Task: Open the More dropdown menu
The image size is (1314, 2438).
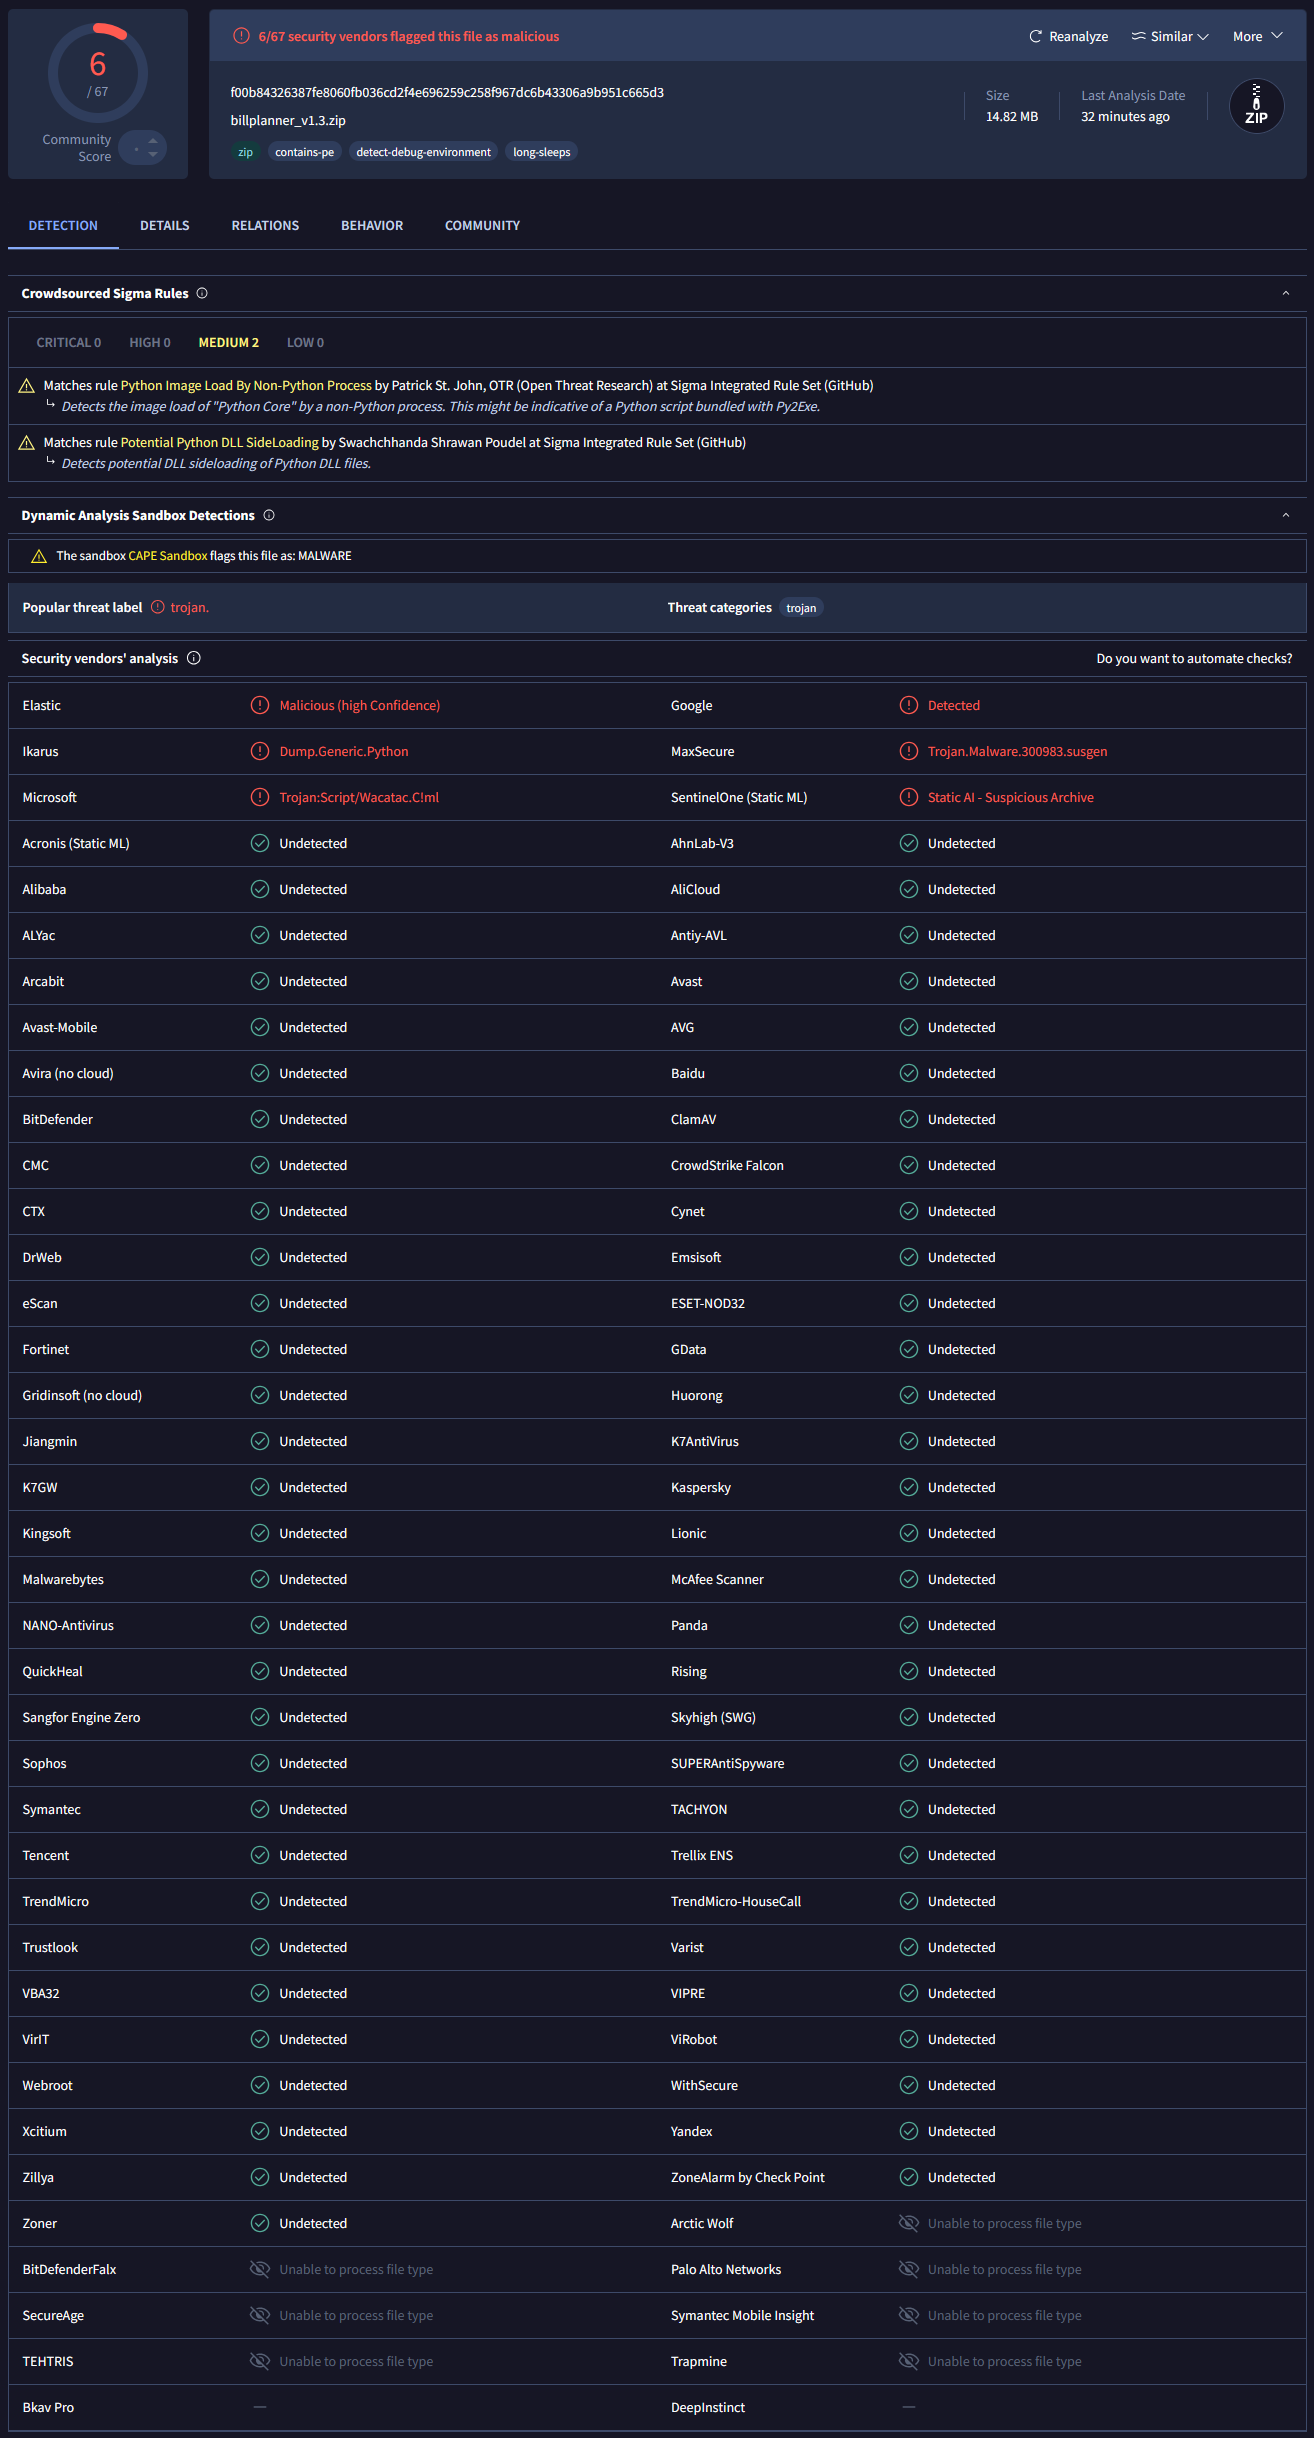Action: tap(1257, 36)
